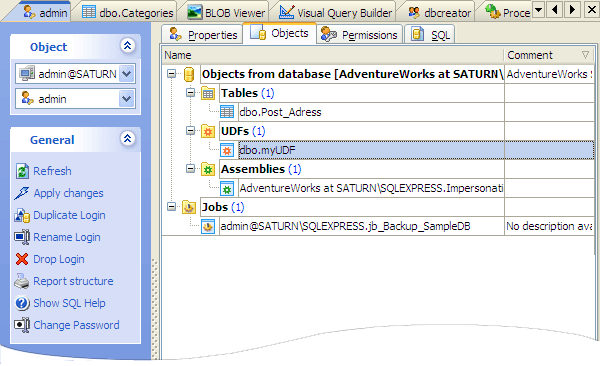This screenshot has width=600, height=366.
Task: Click the Rename Login link
Action: 67,237
